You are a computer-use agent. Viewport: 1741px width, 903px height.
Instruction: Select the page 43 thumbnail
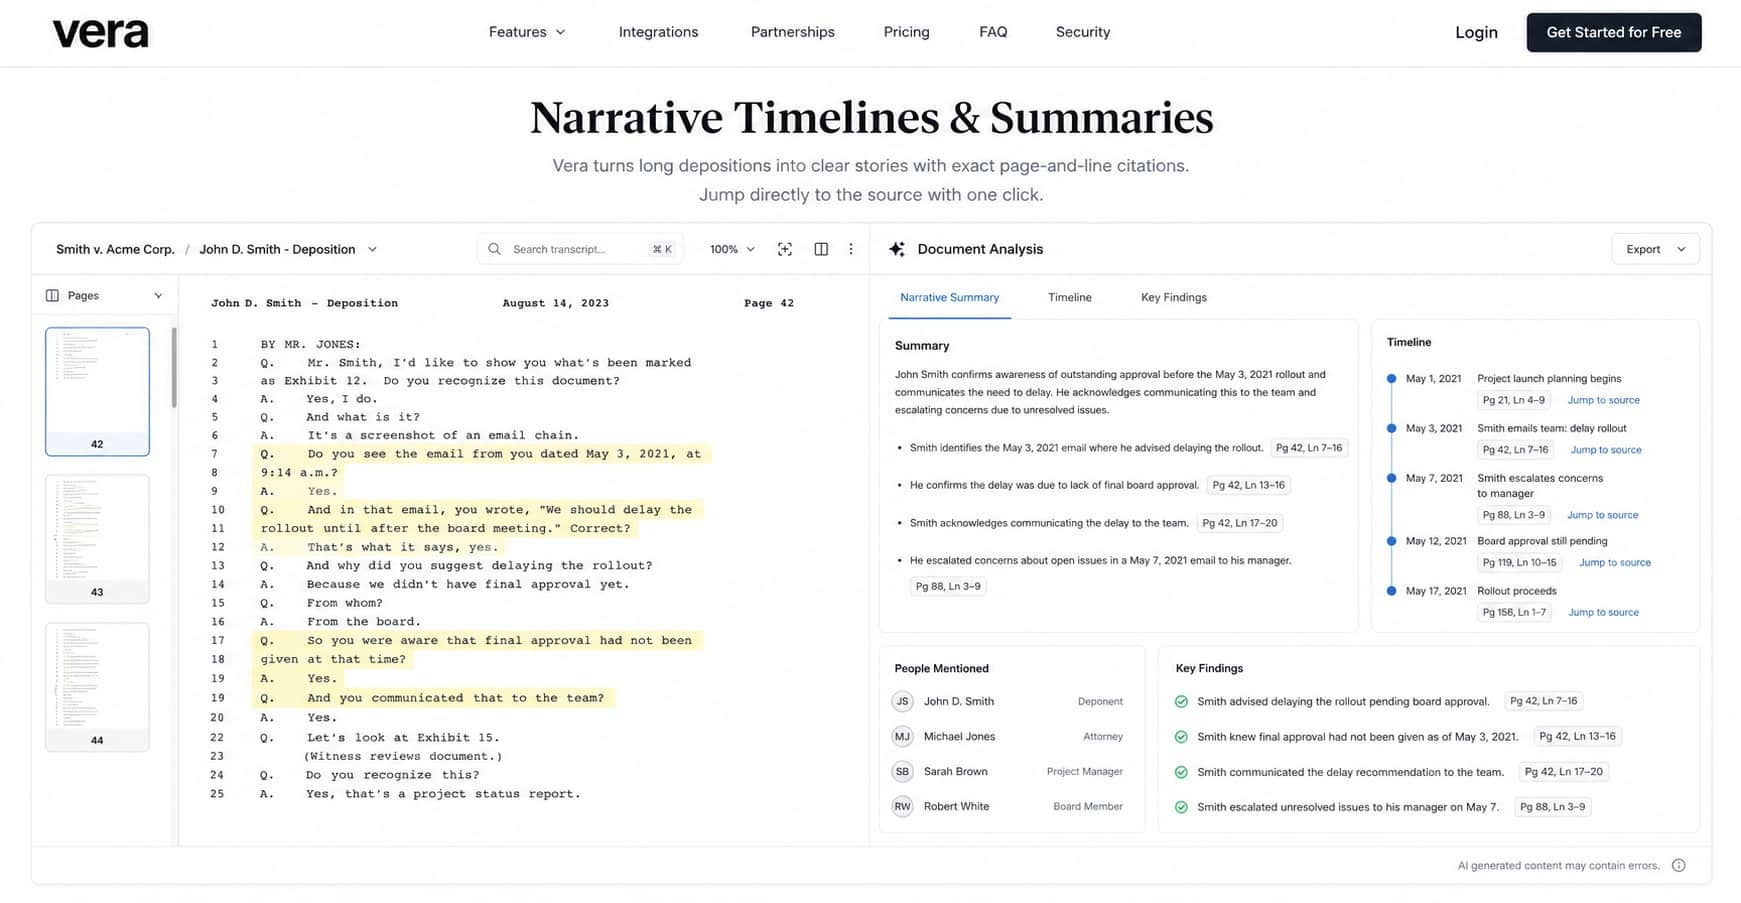pyautogui.click(x=97, y=539)
